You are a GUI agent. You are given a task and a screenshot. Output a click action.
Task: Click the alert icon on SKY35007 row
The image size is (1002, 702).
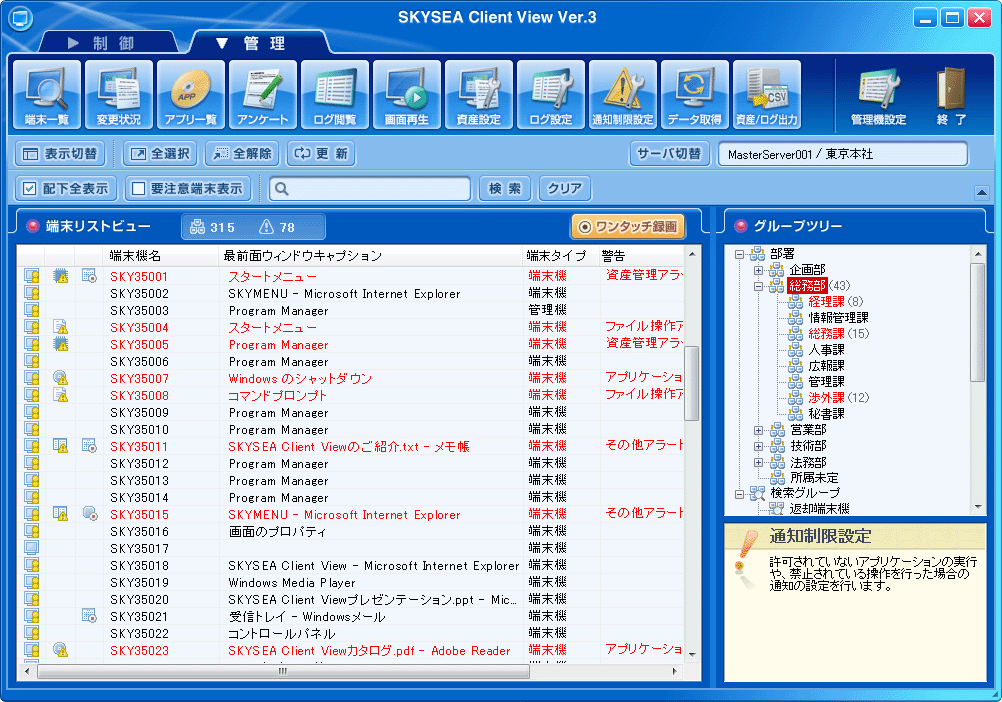pyautogui.click(x=61, y=378)
